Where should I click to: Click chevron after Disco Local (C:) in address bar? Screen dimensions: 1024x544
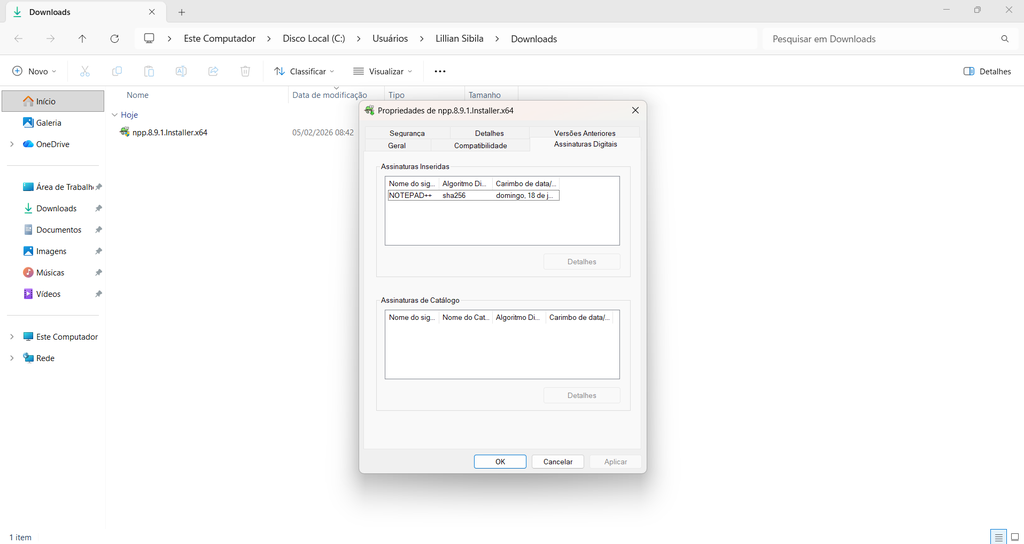click(359, 39)
